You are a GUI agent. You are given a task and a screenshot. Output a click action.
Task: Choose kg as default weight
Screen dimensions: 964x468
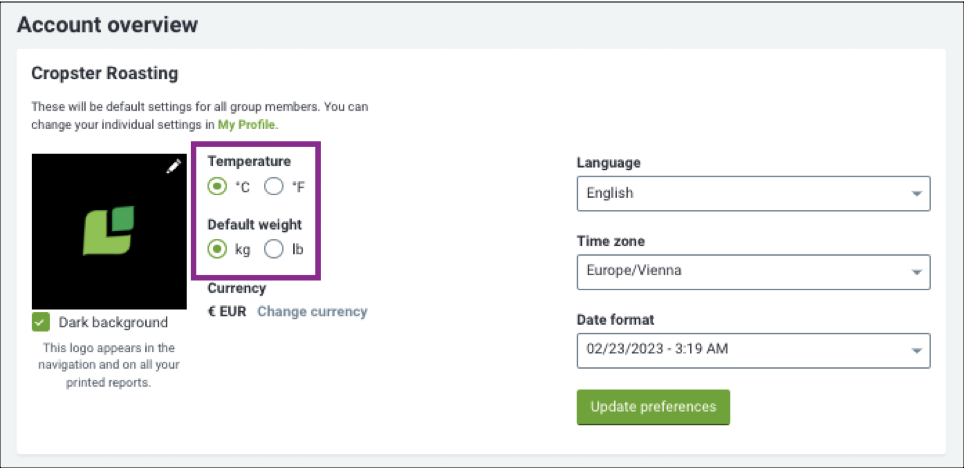pos(216,249)
